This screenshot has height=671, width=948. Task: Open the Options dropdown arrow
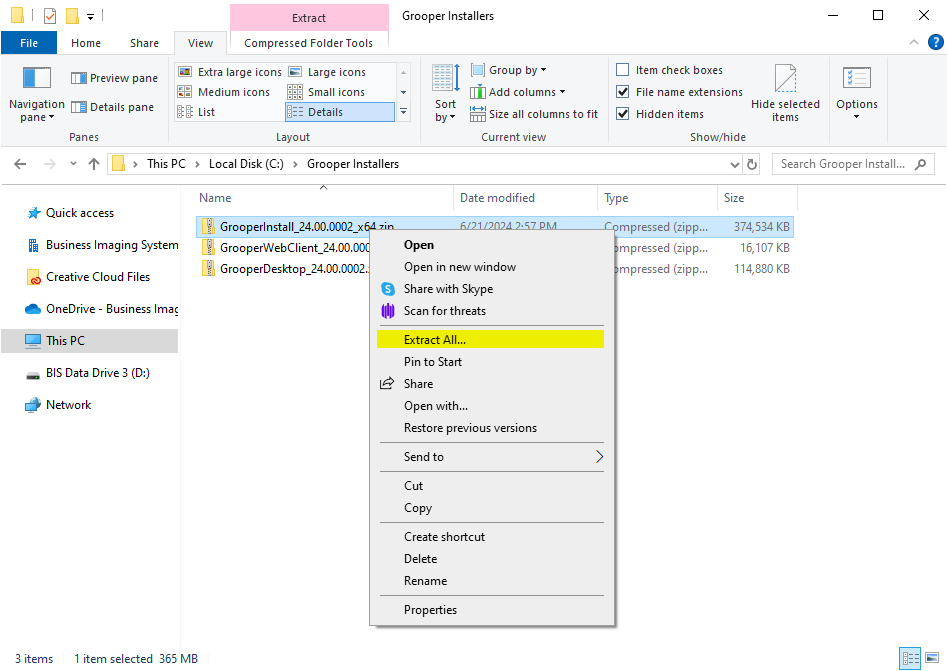(x=857, y=117)
